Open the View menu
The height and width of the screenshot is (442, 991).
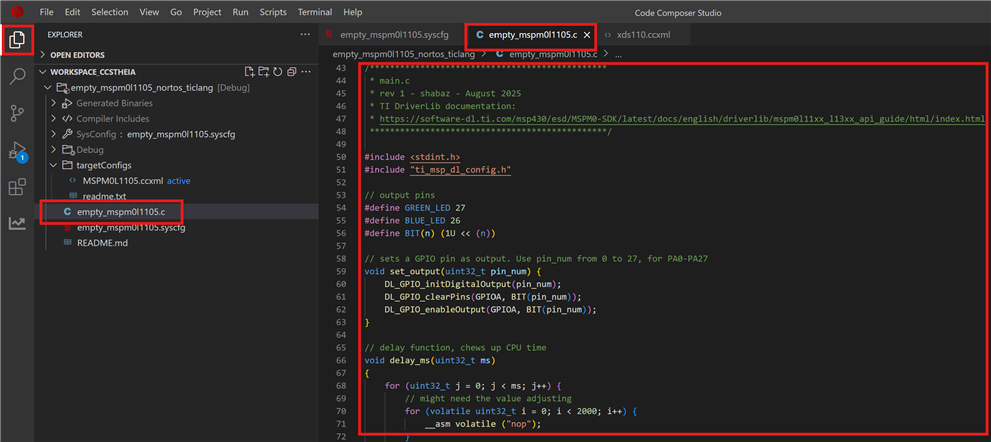[x=149, y=12]
